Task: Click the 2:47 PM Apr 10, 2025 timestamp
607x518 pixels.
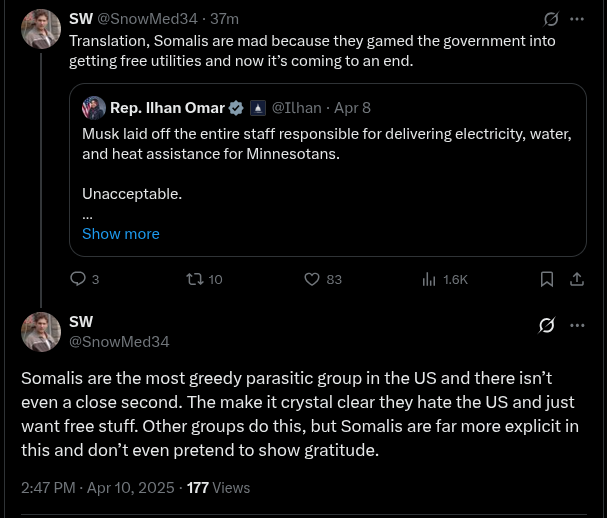Action: tap(97, 487)
